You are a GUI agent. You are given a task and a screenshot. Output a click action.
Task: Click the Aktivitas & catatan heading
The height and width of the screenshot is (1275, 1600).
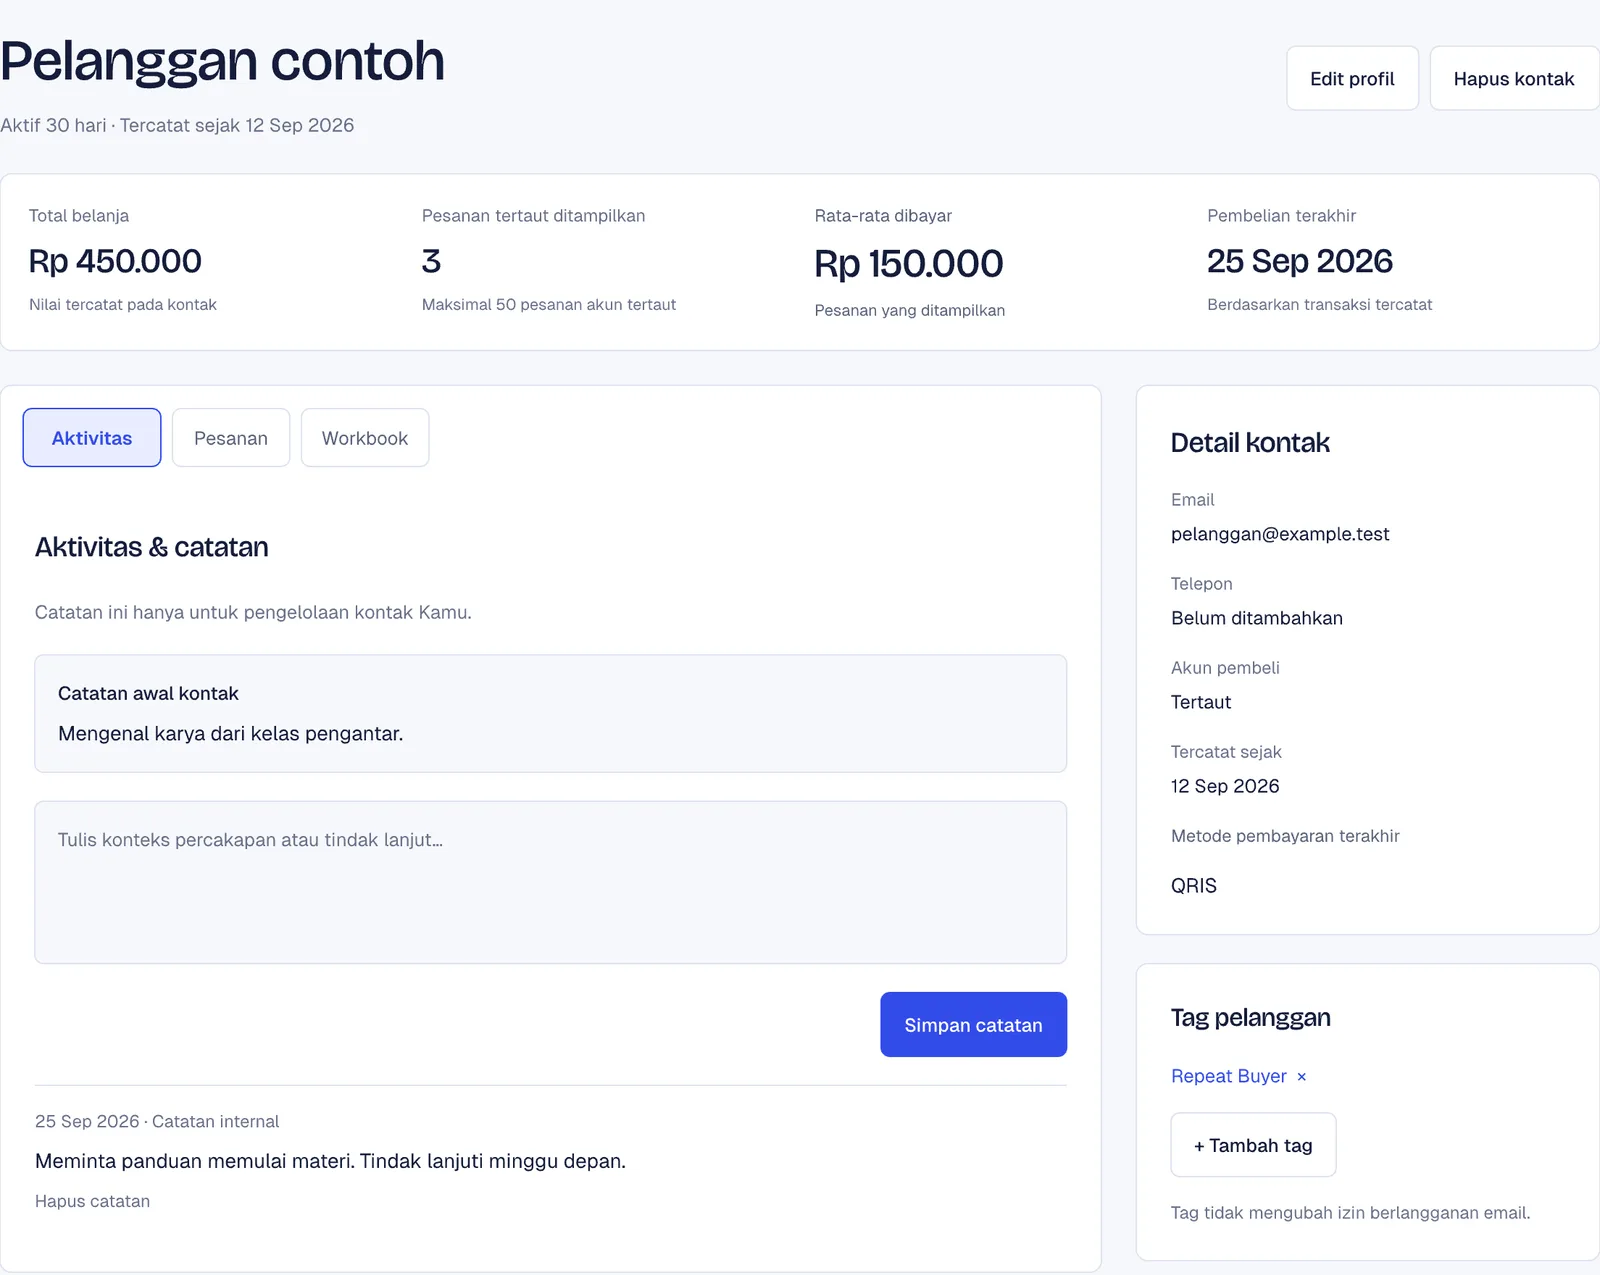tap(152, 547)
